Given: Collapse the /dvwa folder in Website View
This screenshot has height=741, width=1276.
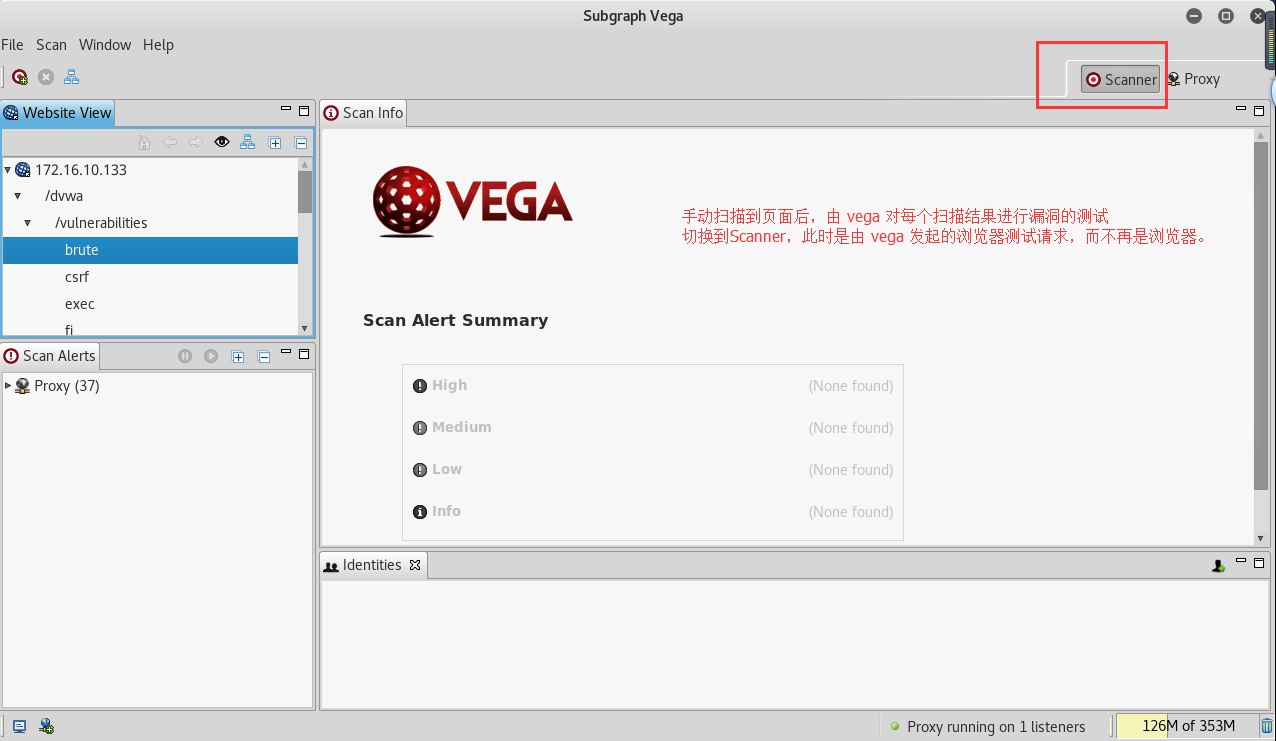Looking at the screenshot, I should [17, 196].
